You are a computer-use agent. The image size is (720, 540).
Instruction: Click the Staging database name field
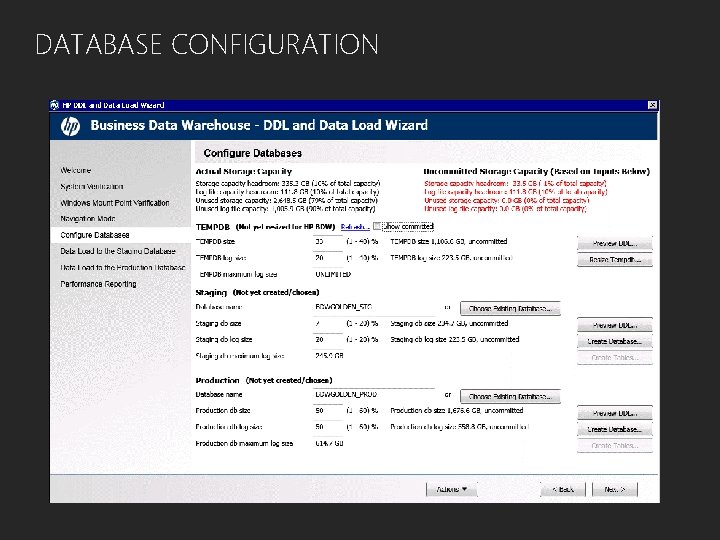tap(375, 307)
